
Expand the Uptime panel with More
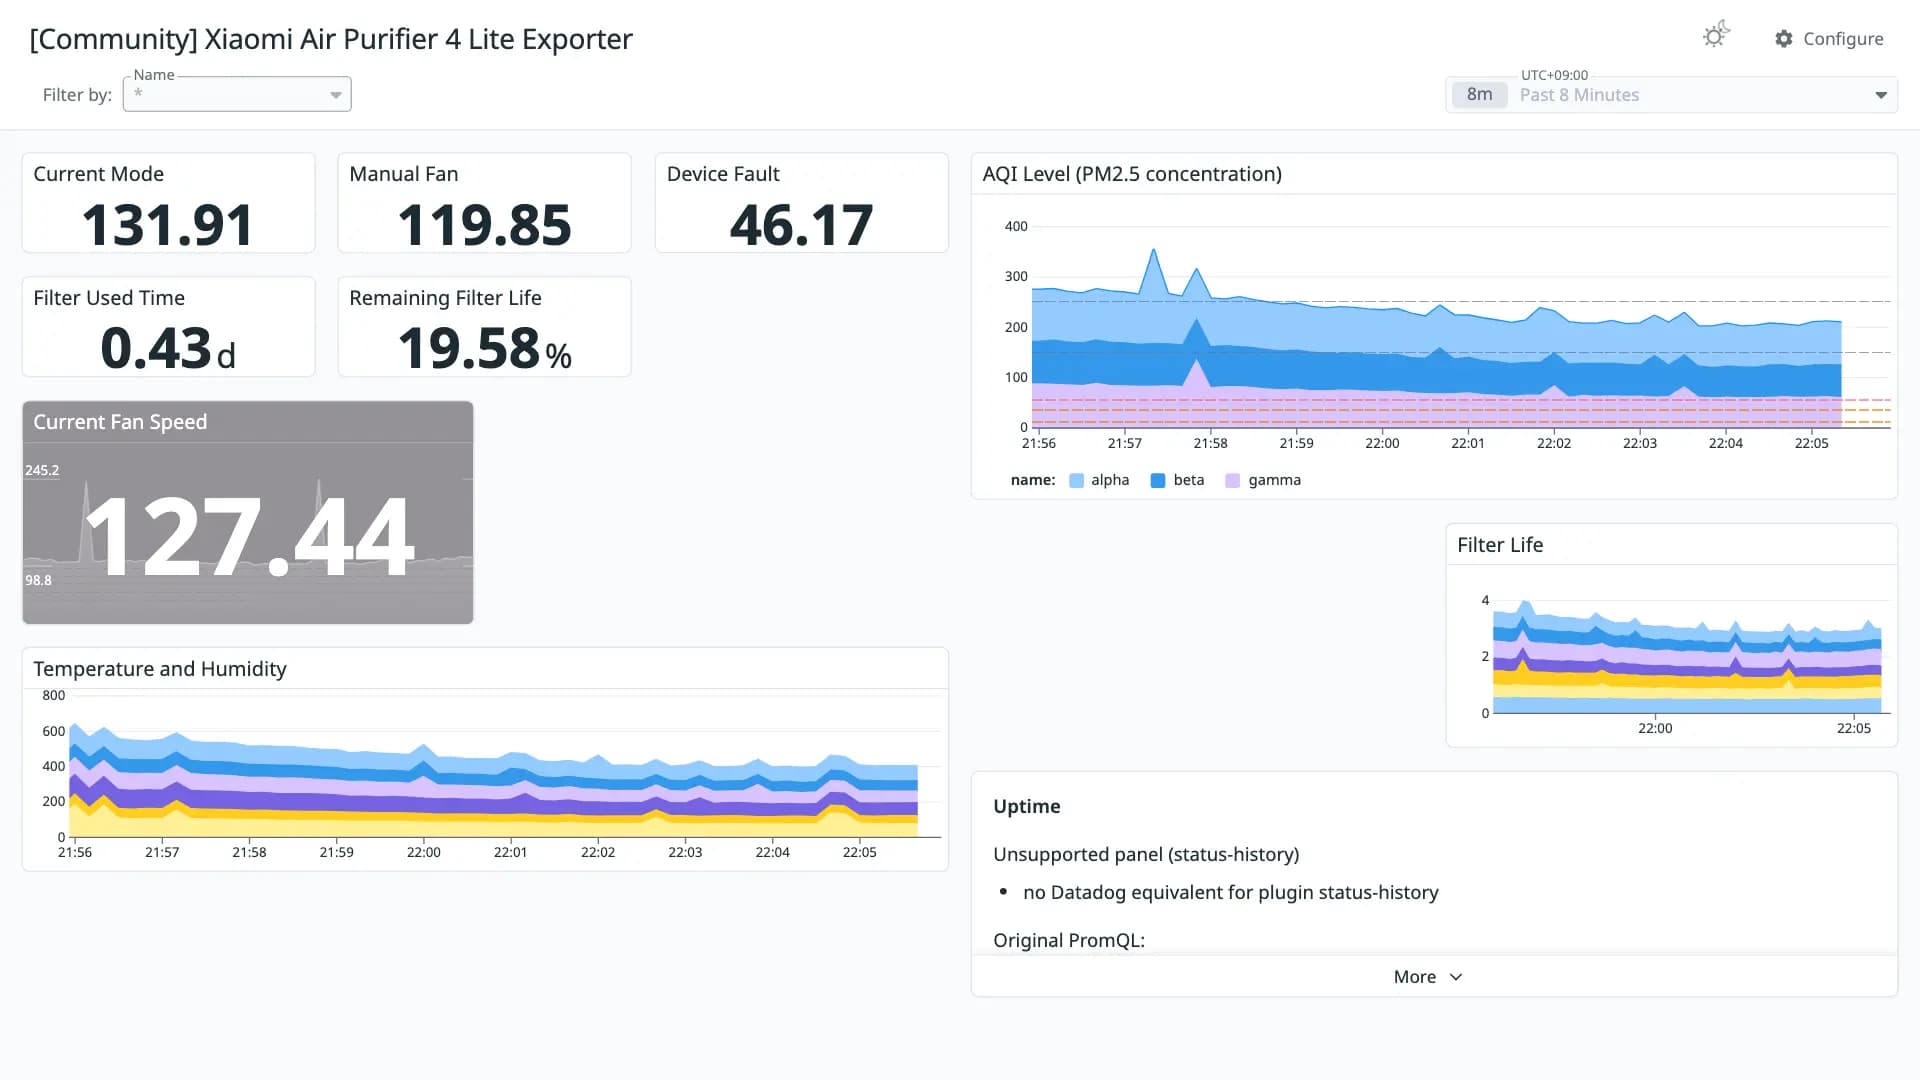[x=1428, y=977]
